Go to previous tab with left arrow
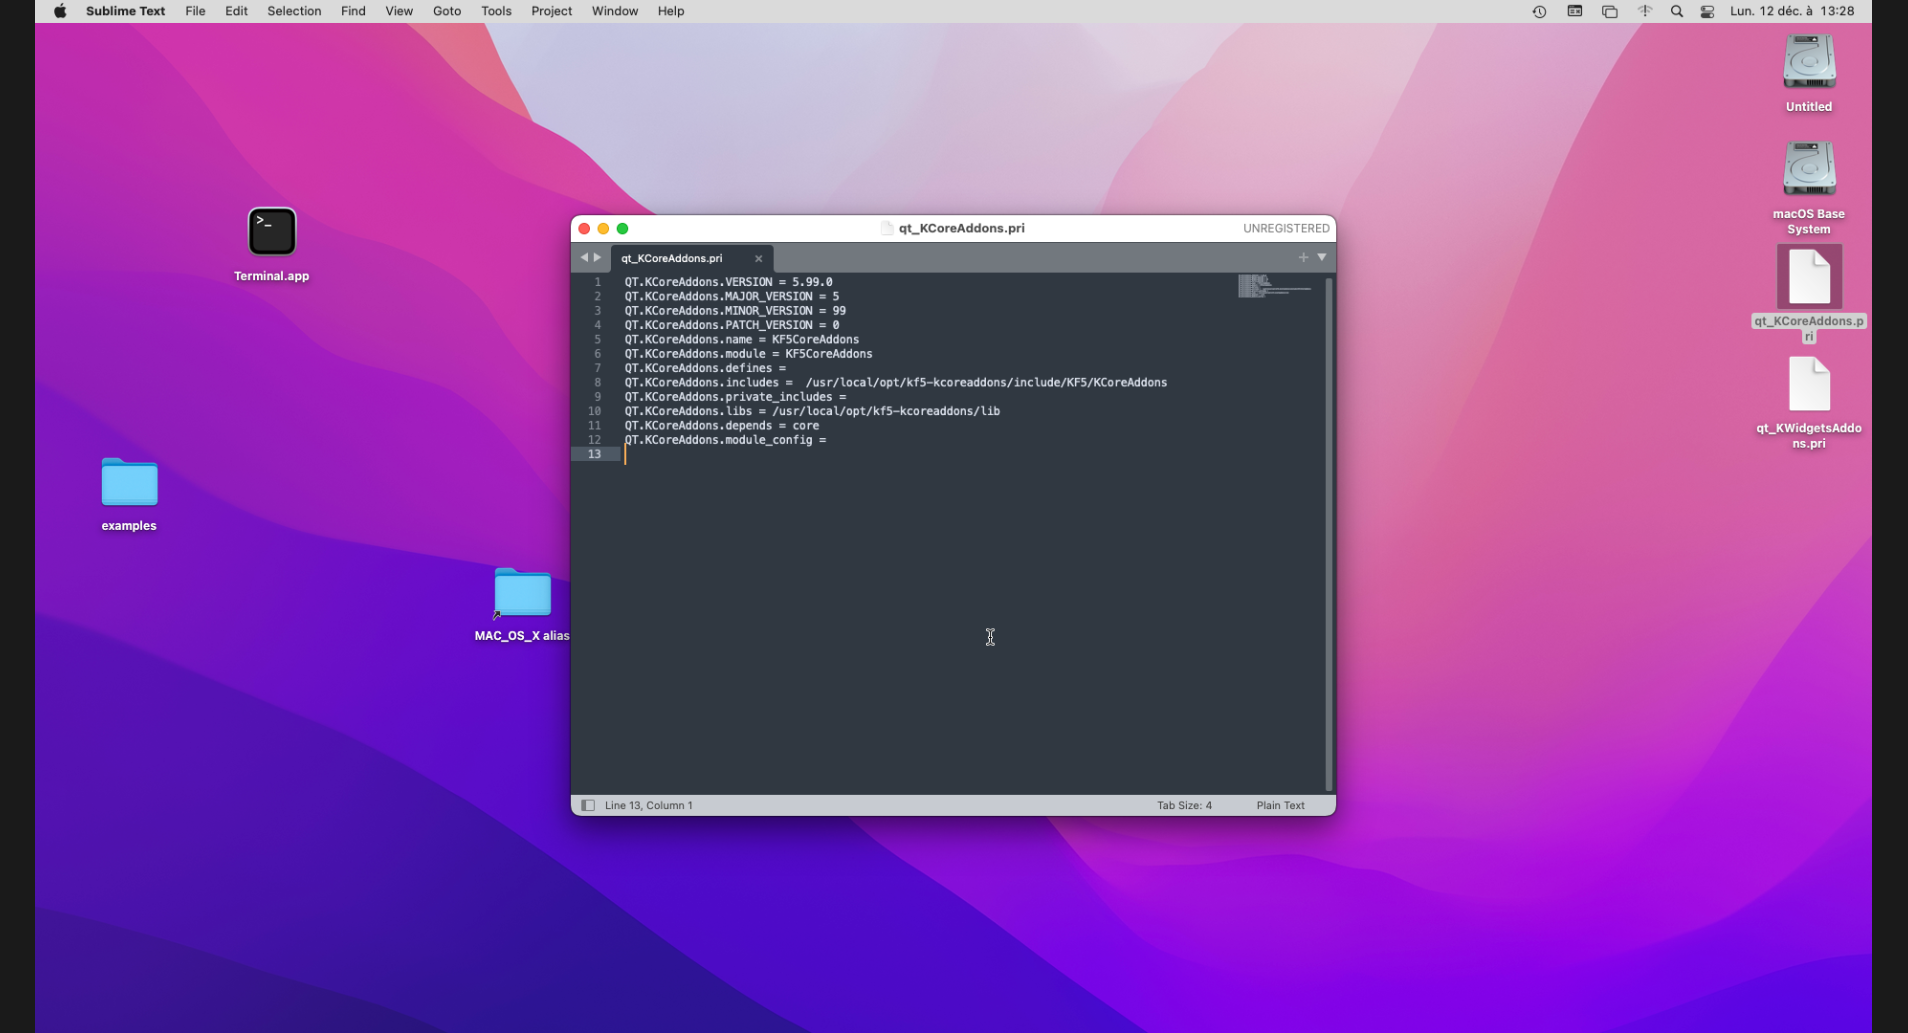The height and width of the screenshot is (1033, 1908). pos(584,257)
